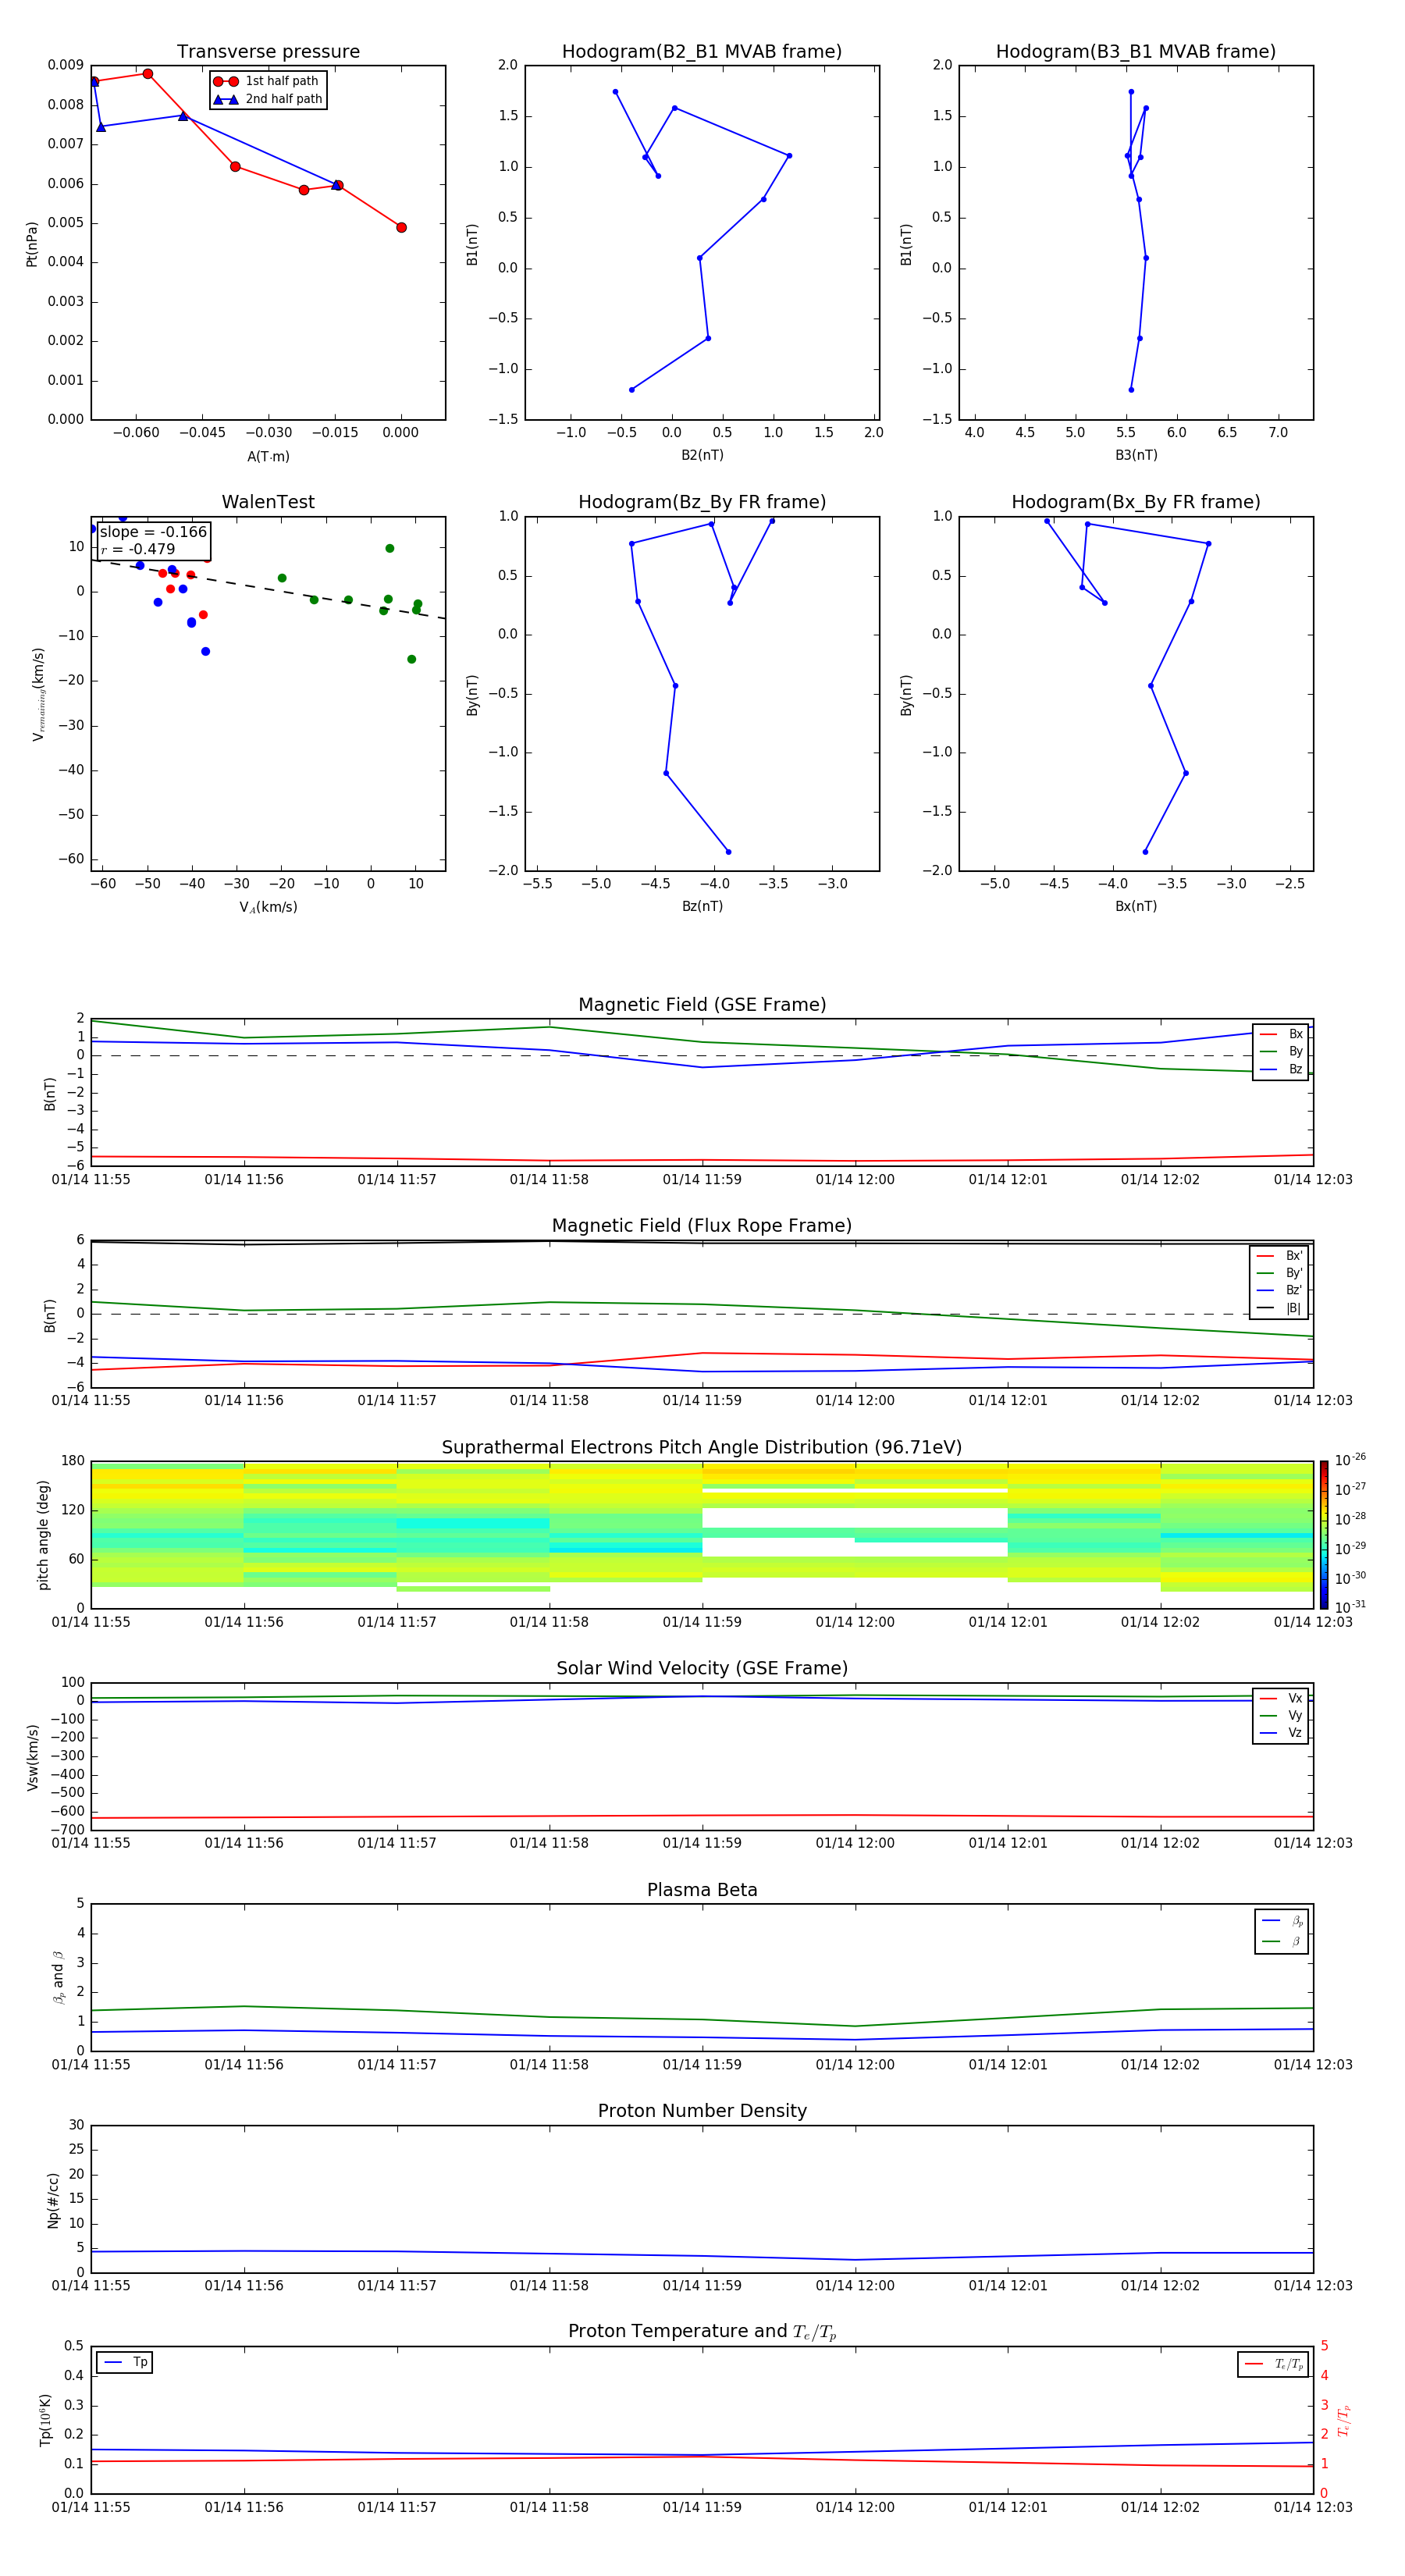Screen dimensions: 1405x2576
Task: Select By' in the flux rope legend
Action: click(x=1280, y=1273)
